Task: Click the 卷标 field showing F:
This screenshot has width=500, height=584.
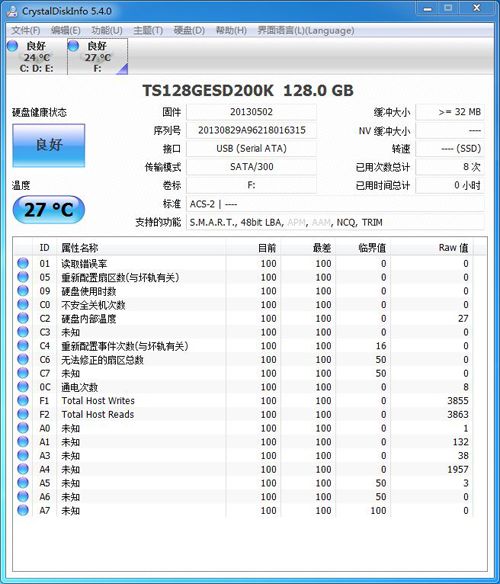Action: point(251,185)
